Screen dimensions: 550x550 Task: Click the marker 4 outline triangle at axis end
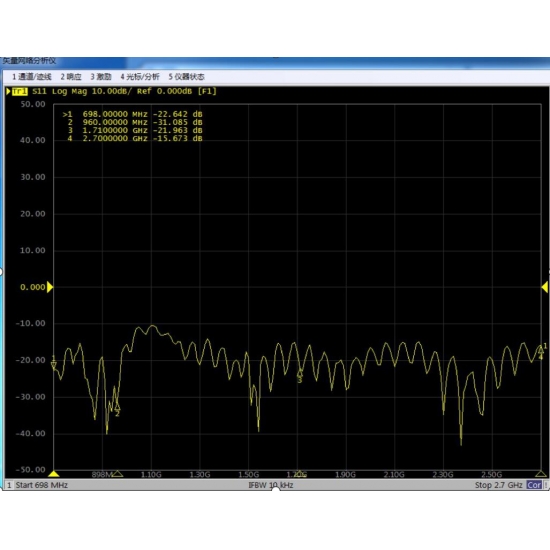point(541,474)
